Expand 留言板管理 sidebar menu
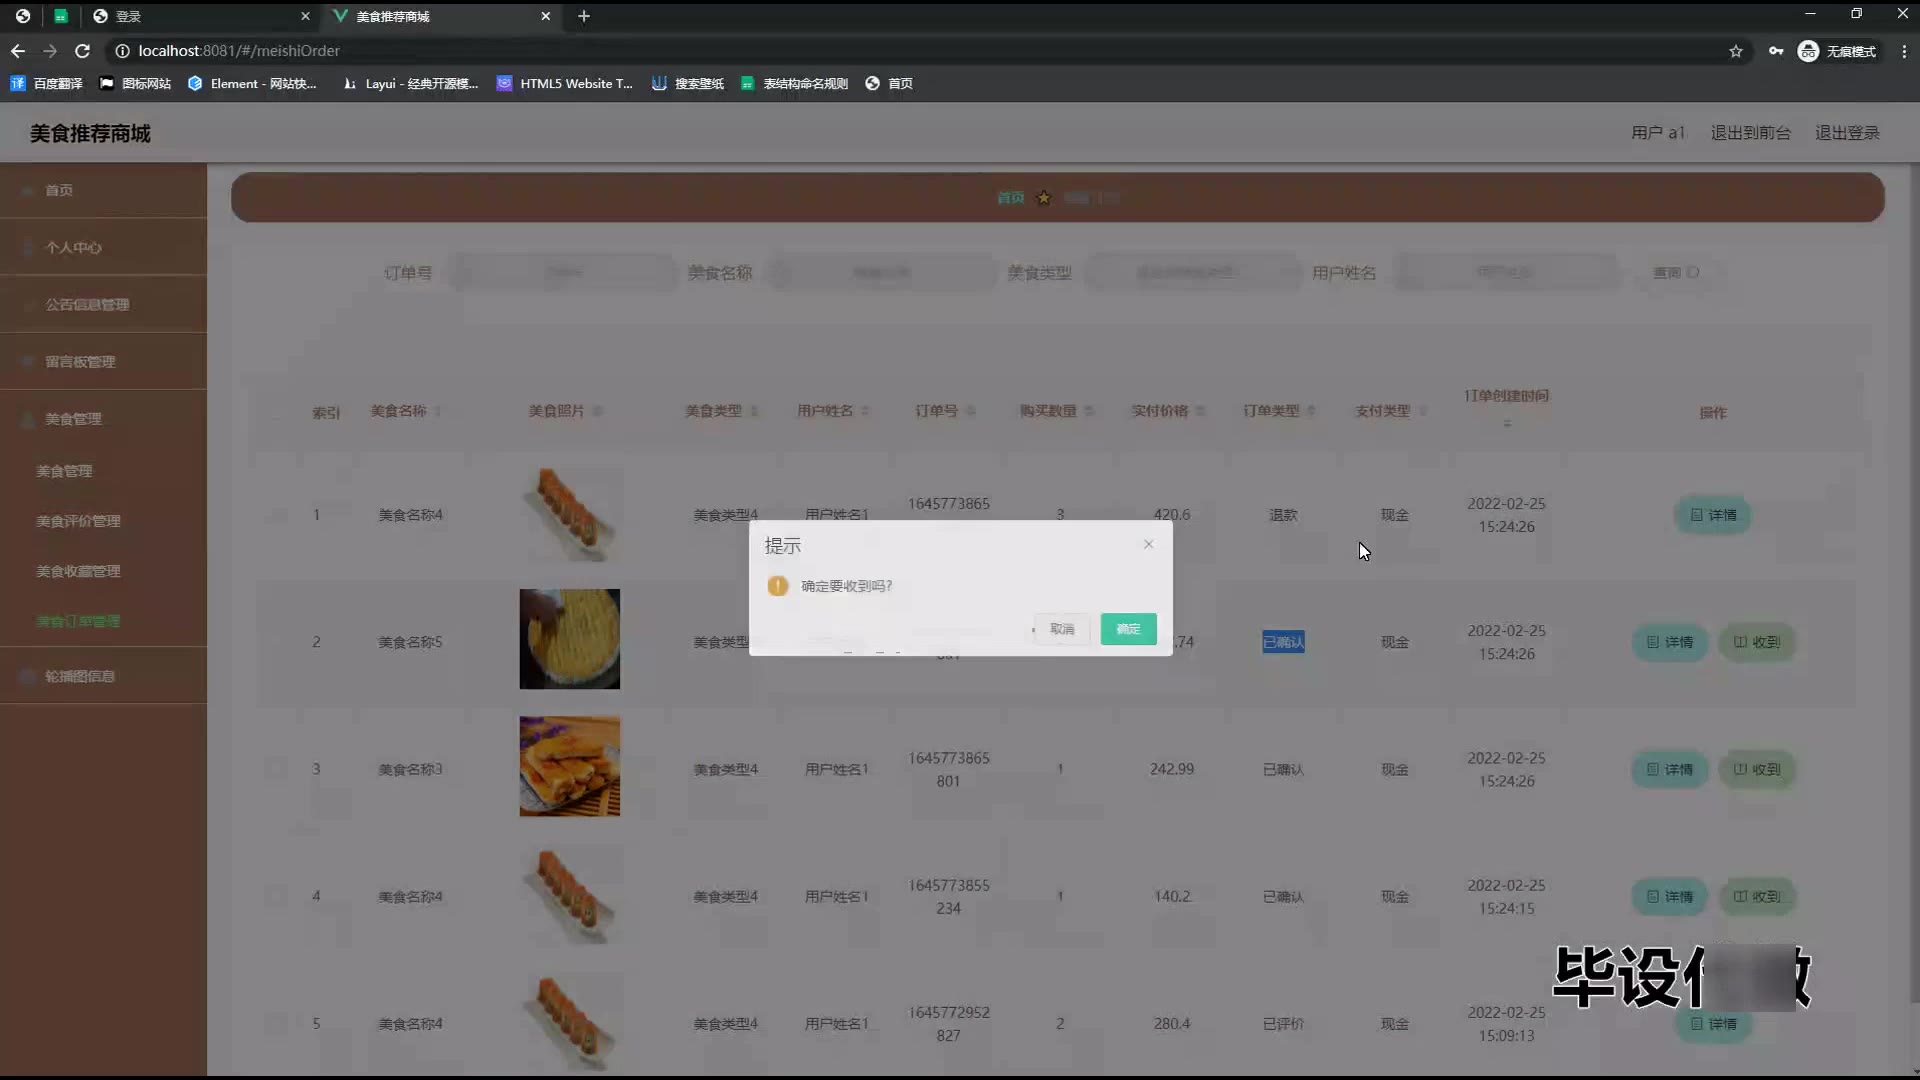Image resolution: width=1920 pixels, height=1080 pixels. [x=103, y=361]
